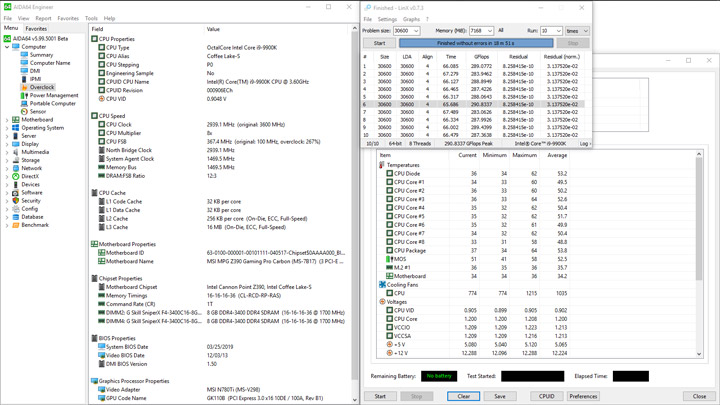Expand the Storage tree node
The height and width of the screenshot is (405, 720).
click(7, 160)
